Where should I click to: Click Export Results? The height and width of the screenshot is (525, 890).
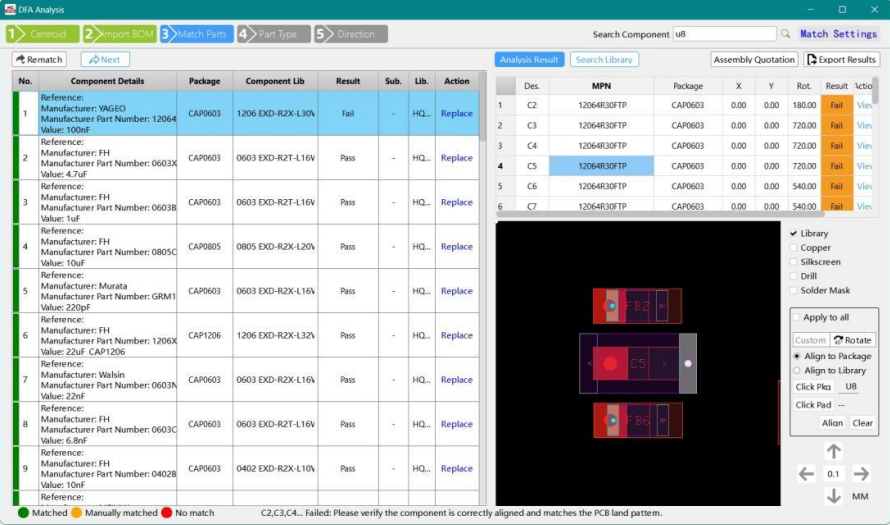[x=841, y=60]
